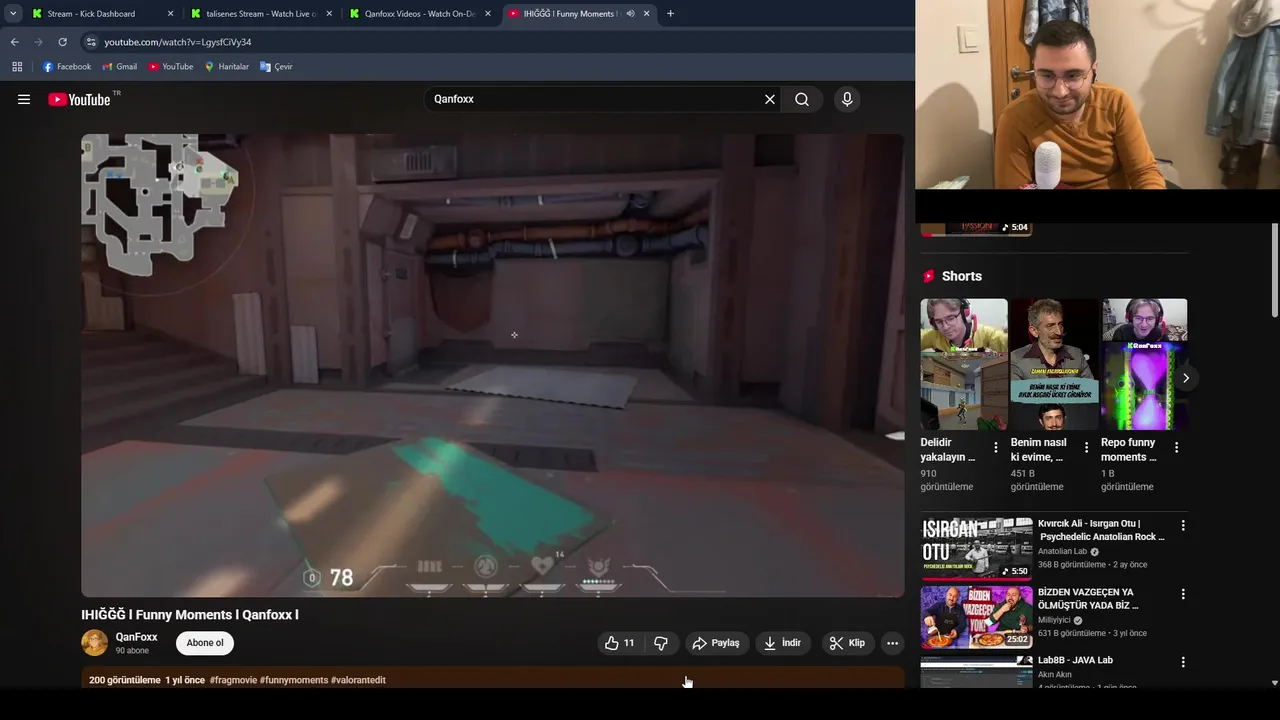This screenshot has height=720, width=1280.
Task: Click the video player area
Action: click(493, 365)
